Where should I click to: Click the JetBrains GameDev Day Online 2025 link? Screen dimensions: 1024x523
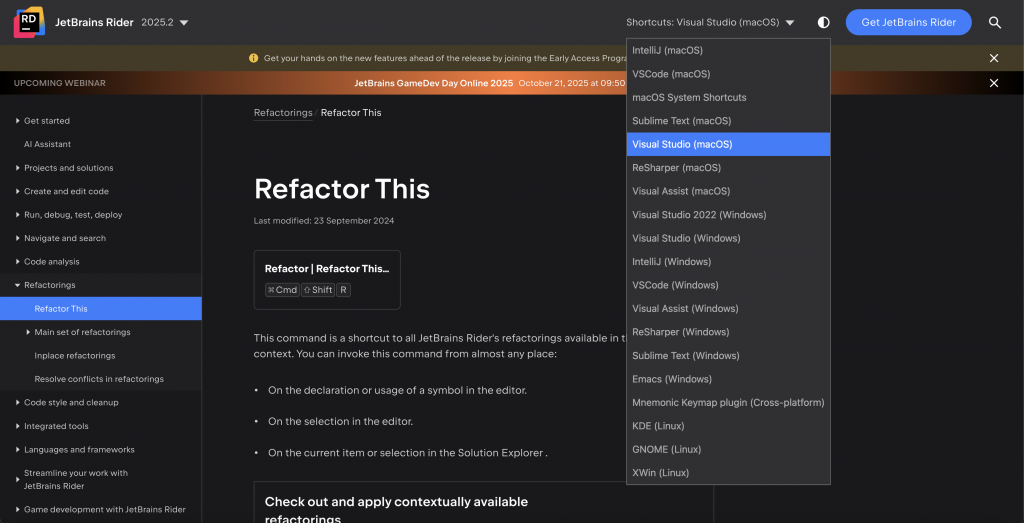point(434,83)
